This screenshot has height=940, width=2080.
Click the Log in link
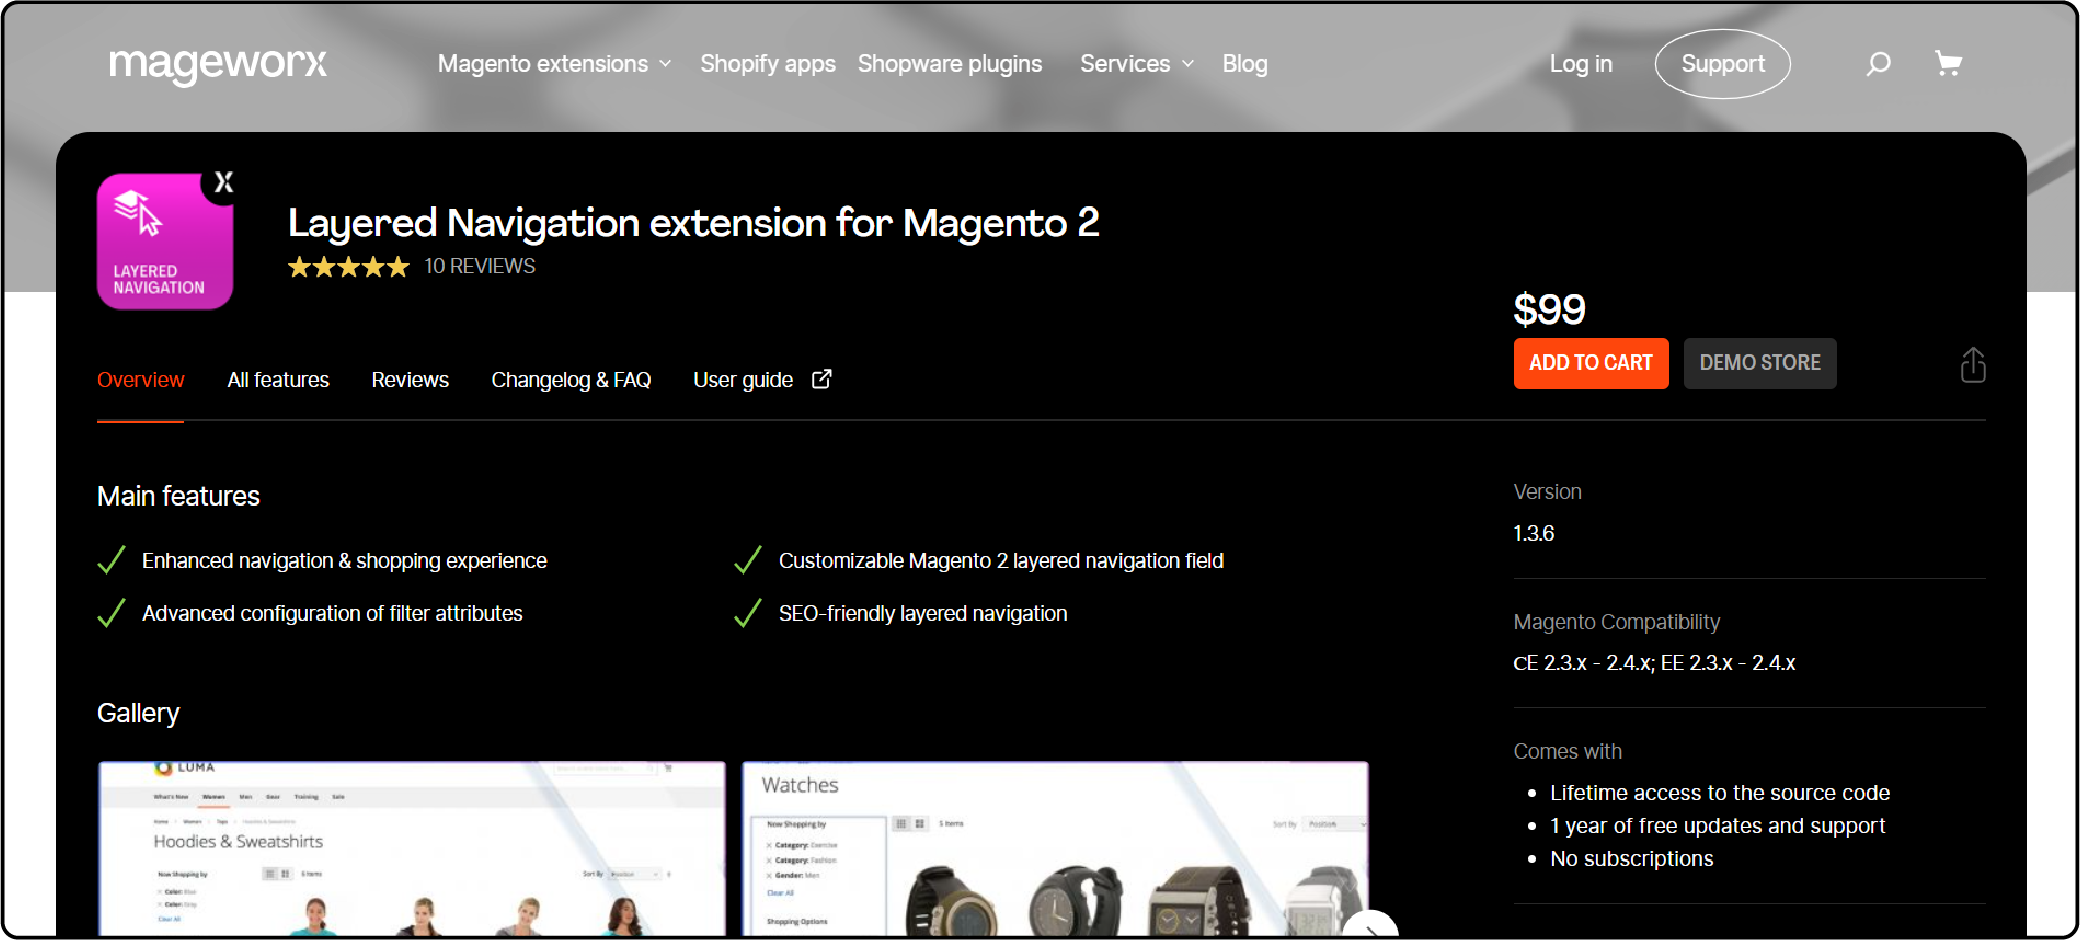click(1581, 64)
